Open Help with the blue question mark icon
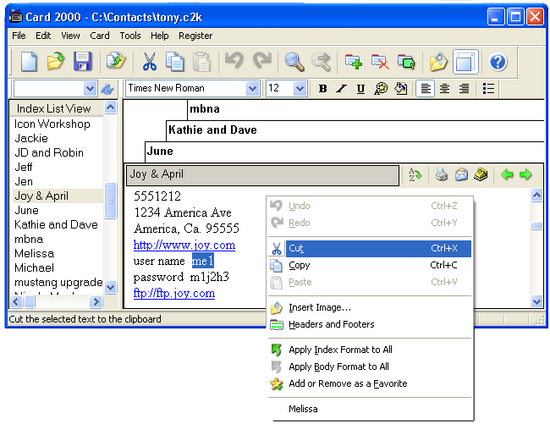The image size is (550, 441). click(x=498, y=62)
